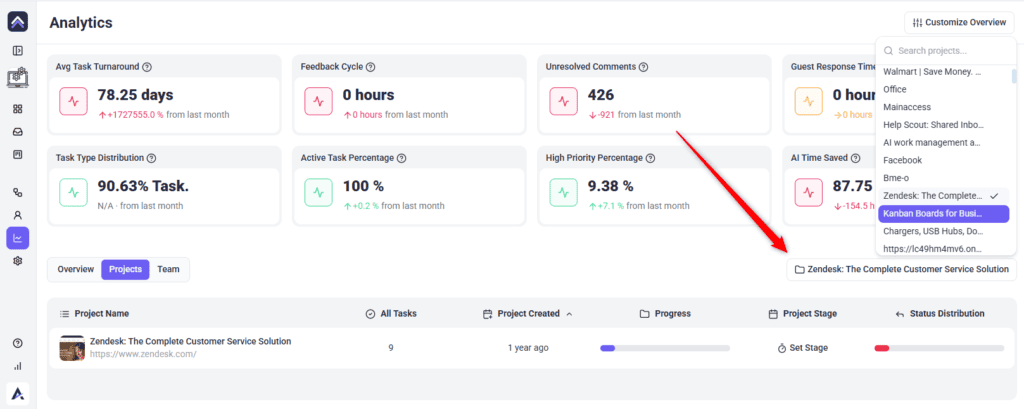Click the workspace logo at the sidebar bottom
Screen dimensions: 1024x409
pyautogui.click(x=18, y=393)
